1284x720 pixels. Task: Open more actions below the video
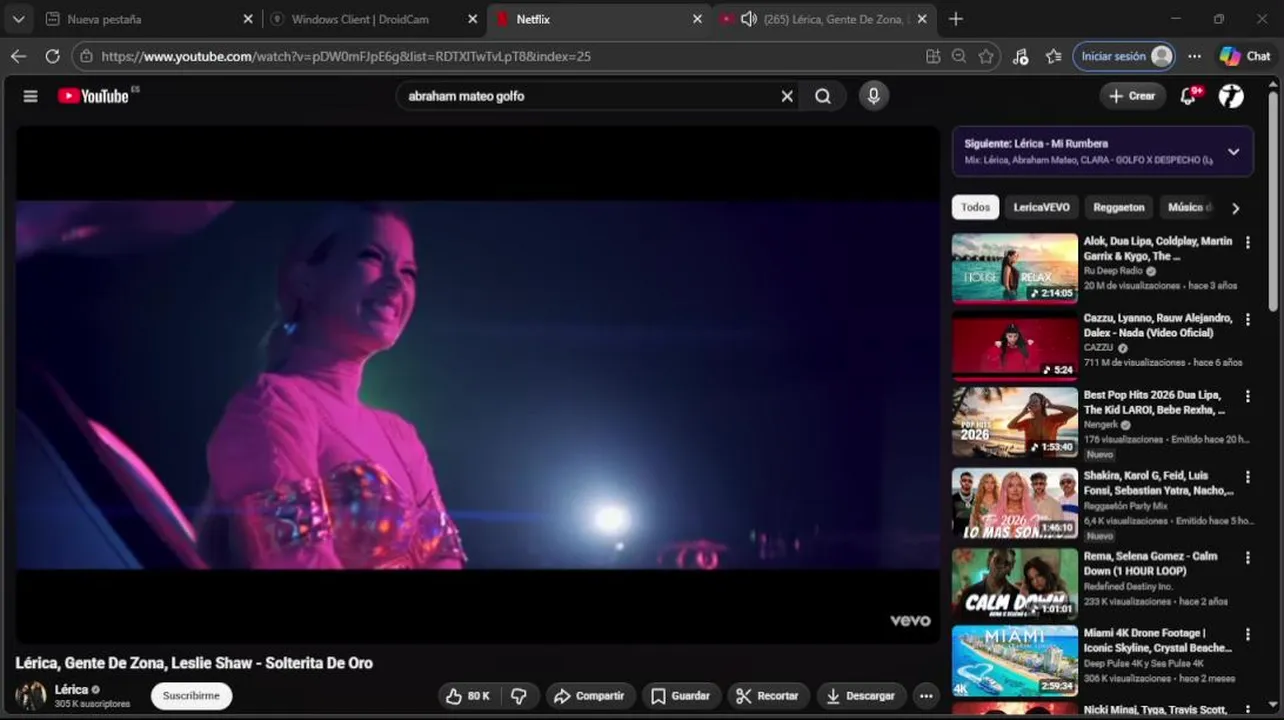click(x=926, y=696)
